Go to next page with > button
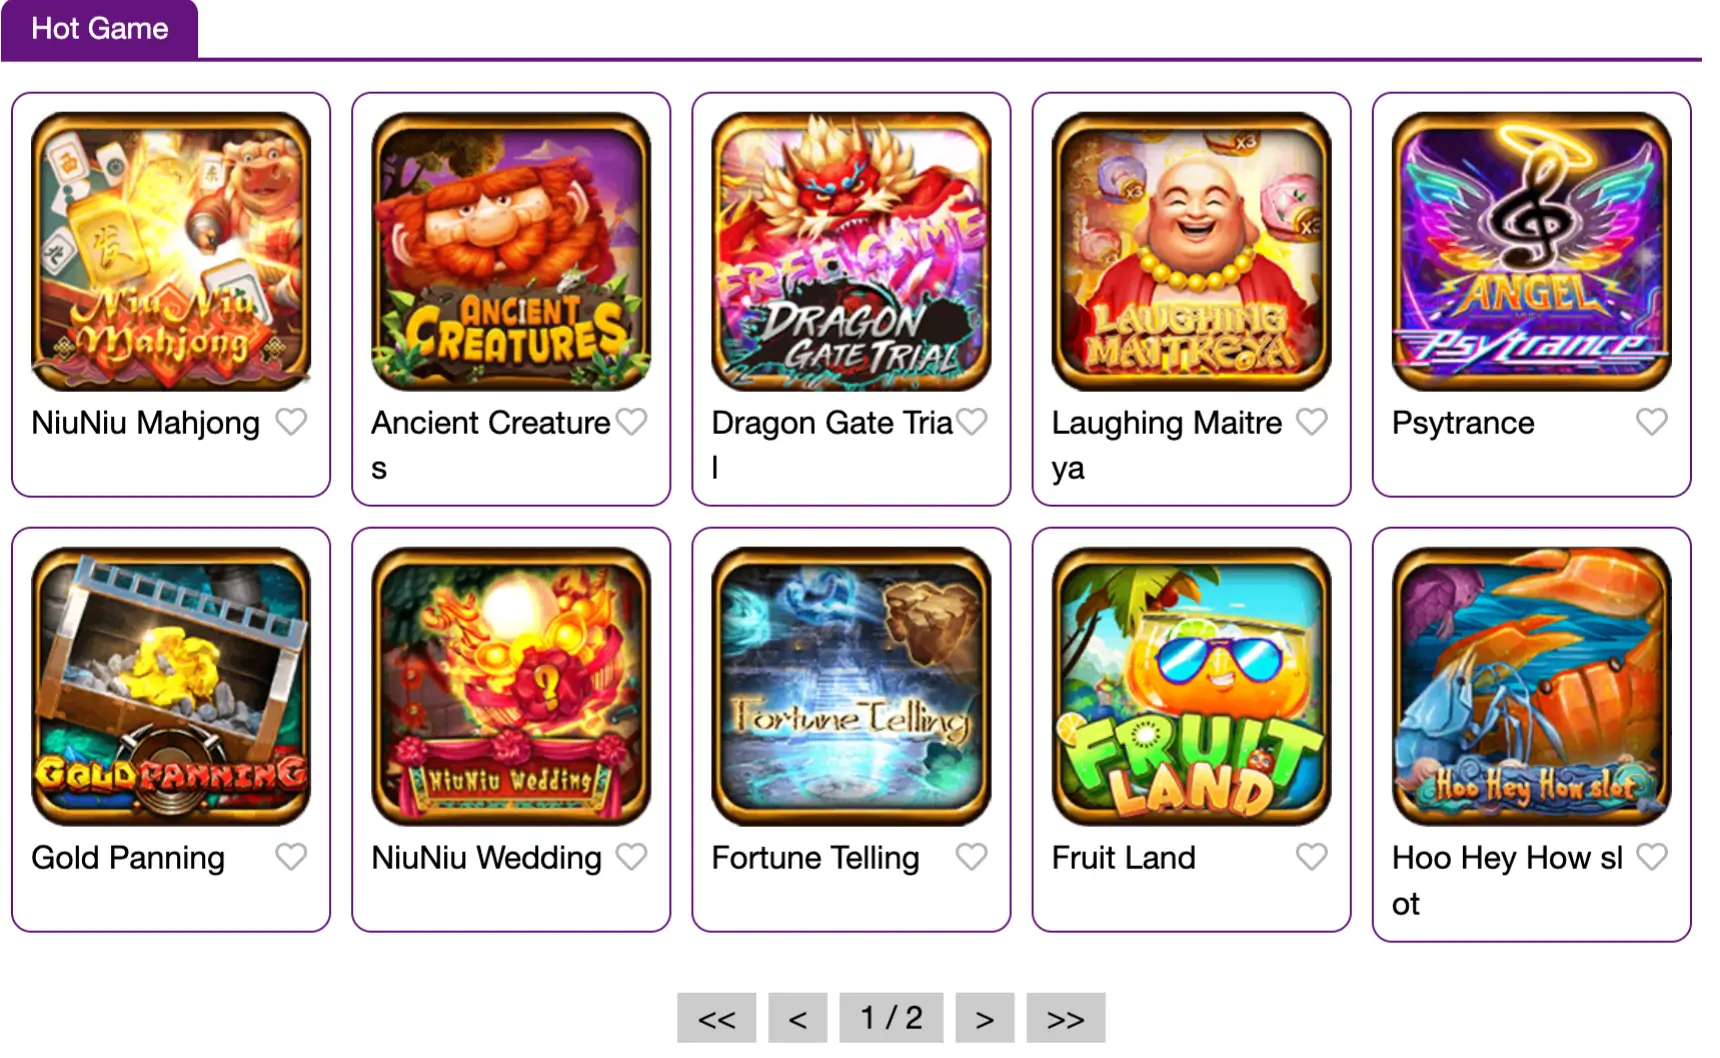 pyautogui.click(x=985, y=1018)
